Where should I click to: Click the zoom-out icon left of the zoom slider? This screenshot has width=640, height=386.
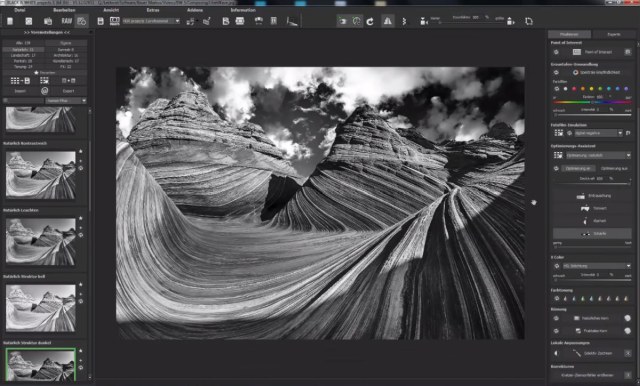(424, 21)
